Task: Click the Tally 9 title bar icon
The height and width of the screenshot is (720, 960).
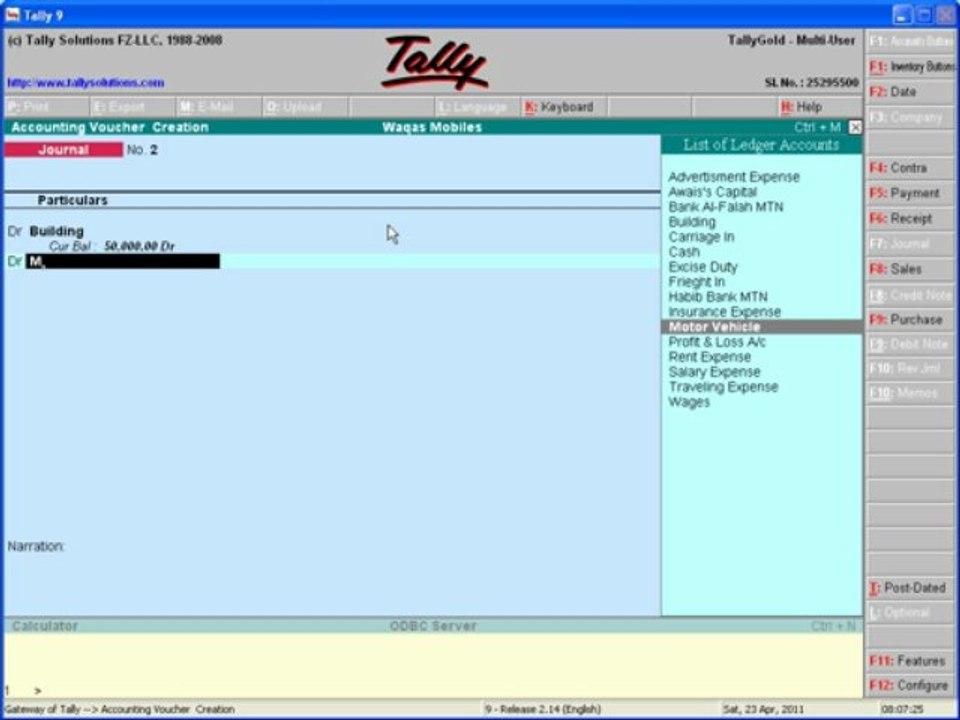Action: 12,14
